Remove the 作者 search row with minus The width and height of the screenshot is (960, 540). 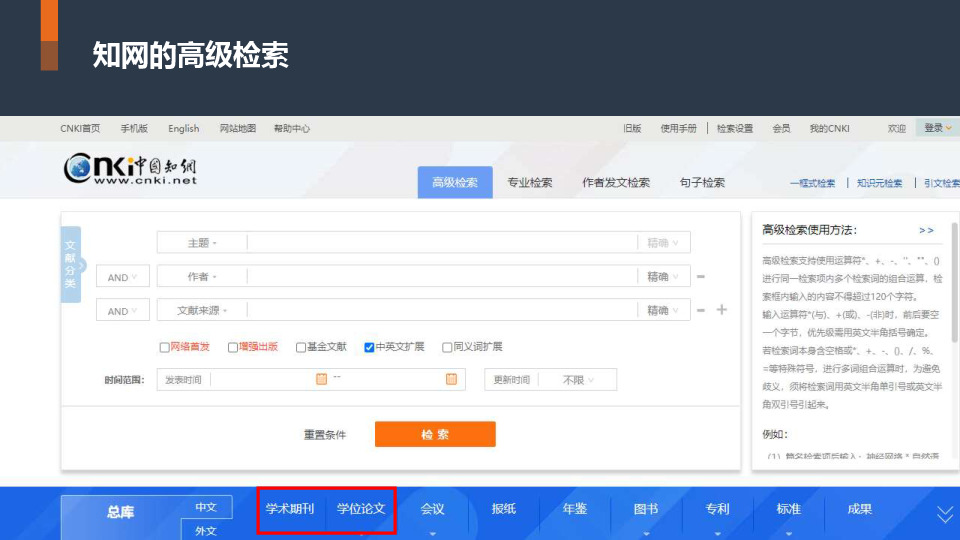pyautogui.click(x=701, y=277)
